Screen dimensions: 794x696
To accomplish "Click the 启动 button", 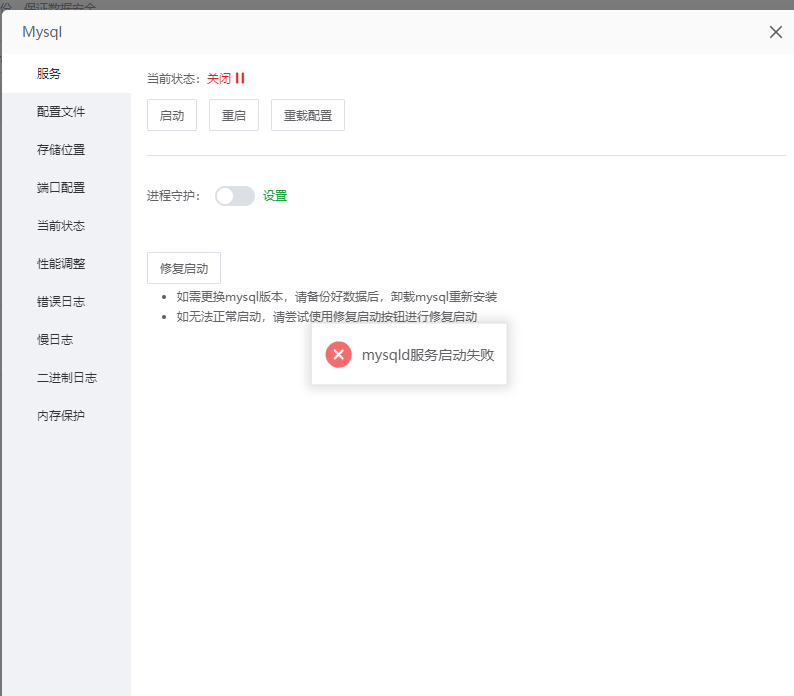I will click(172, 115).
